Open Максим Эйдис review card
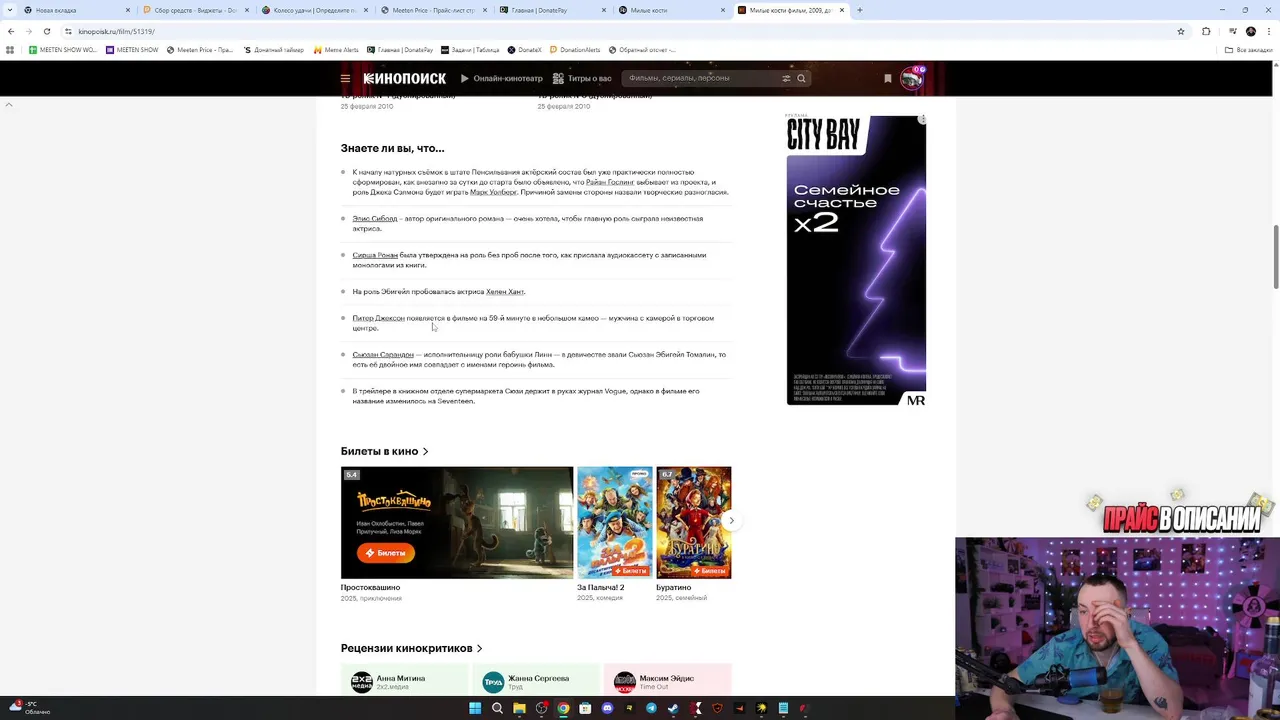 click(x=668, y=680)
